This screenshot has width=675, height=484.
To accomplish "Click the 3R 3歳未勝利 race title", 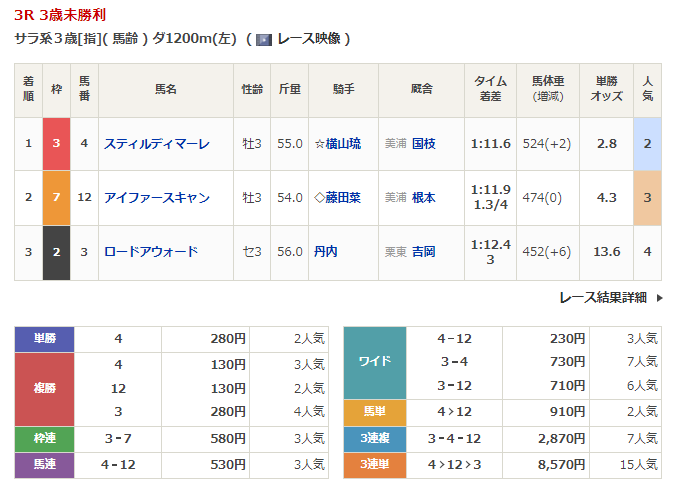I will point(61,15).
